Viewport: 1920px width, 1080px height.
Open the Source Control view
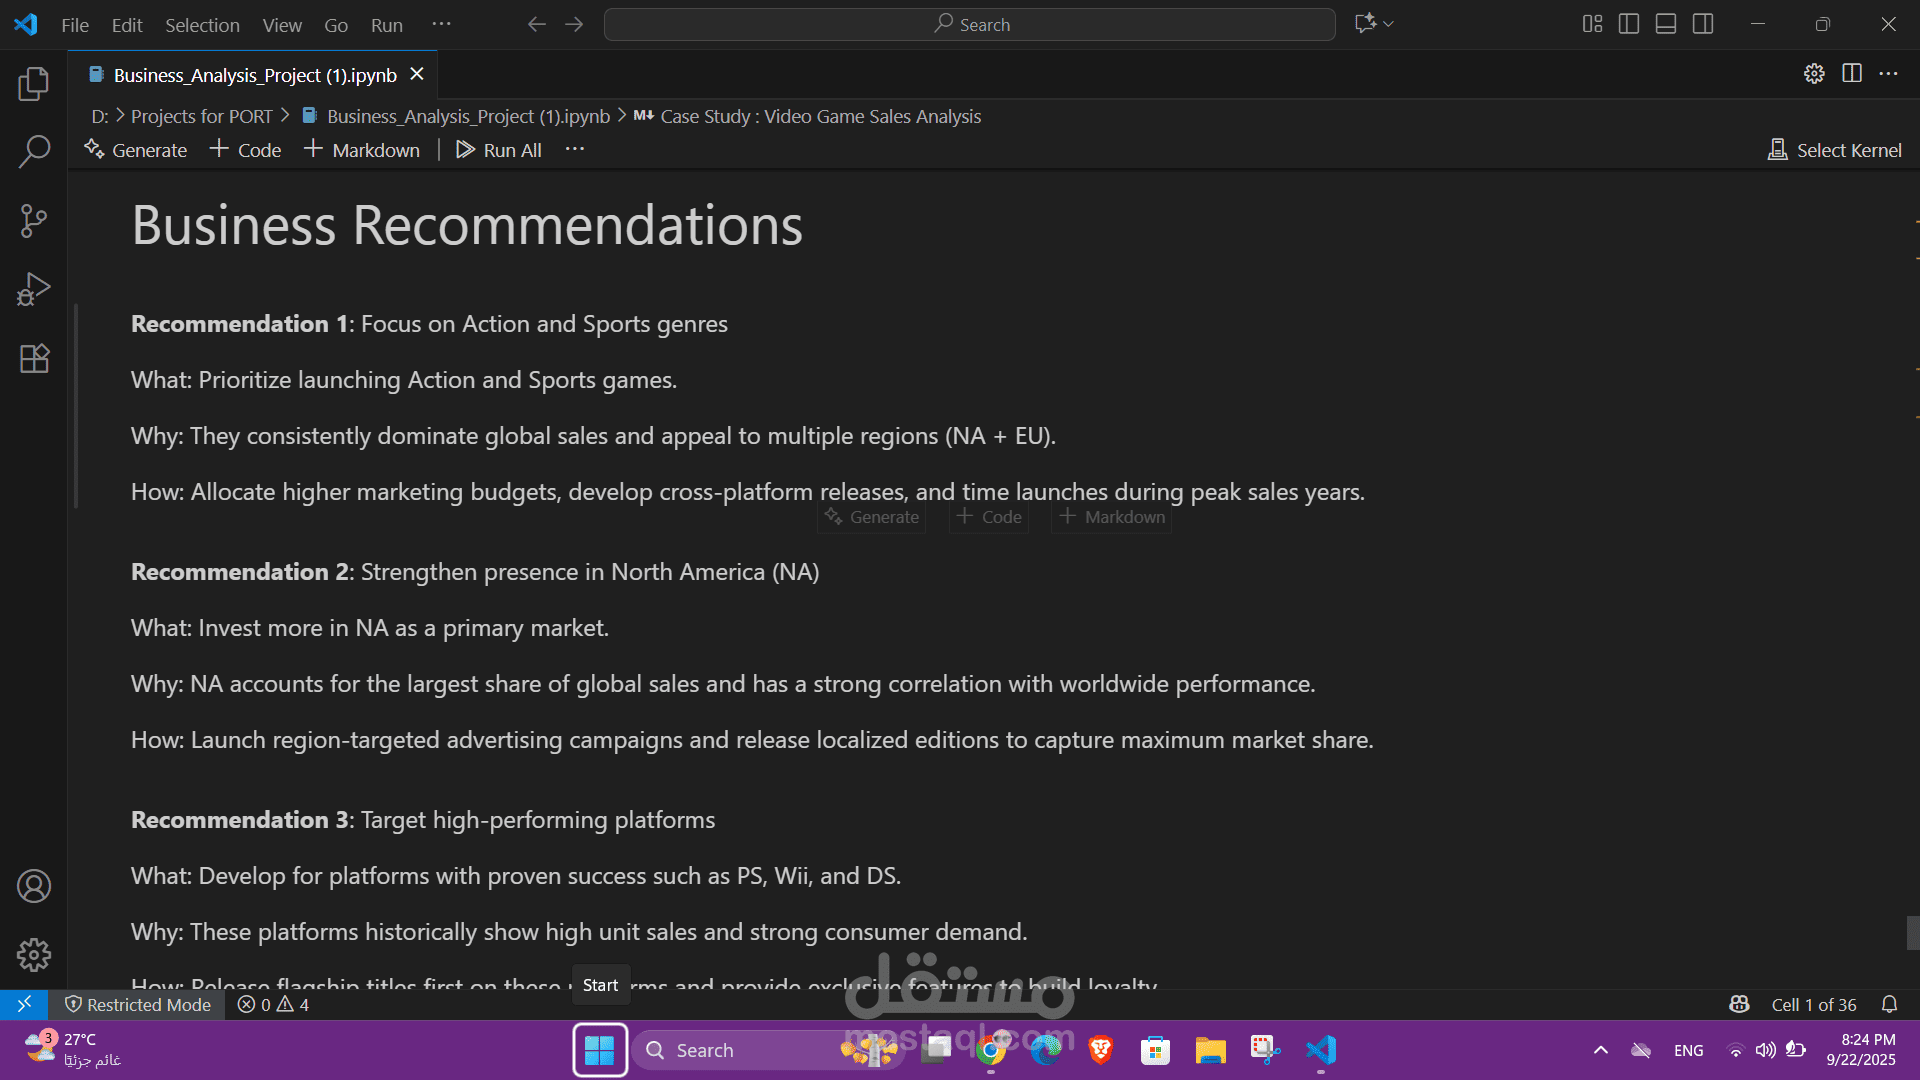pos(34,221)
